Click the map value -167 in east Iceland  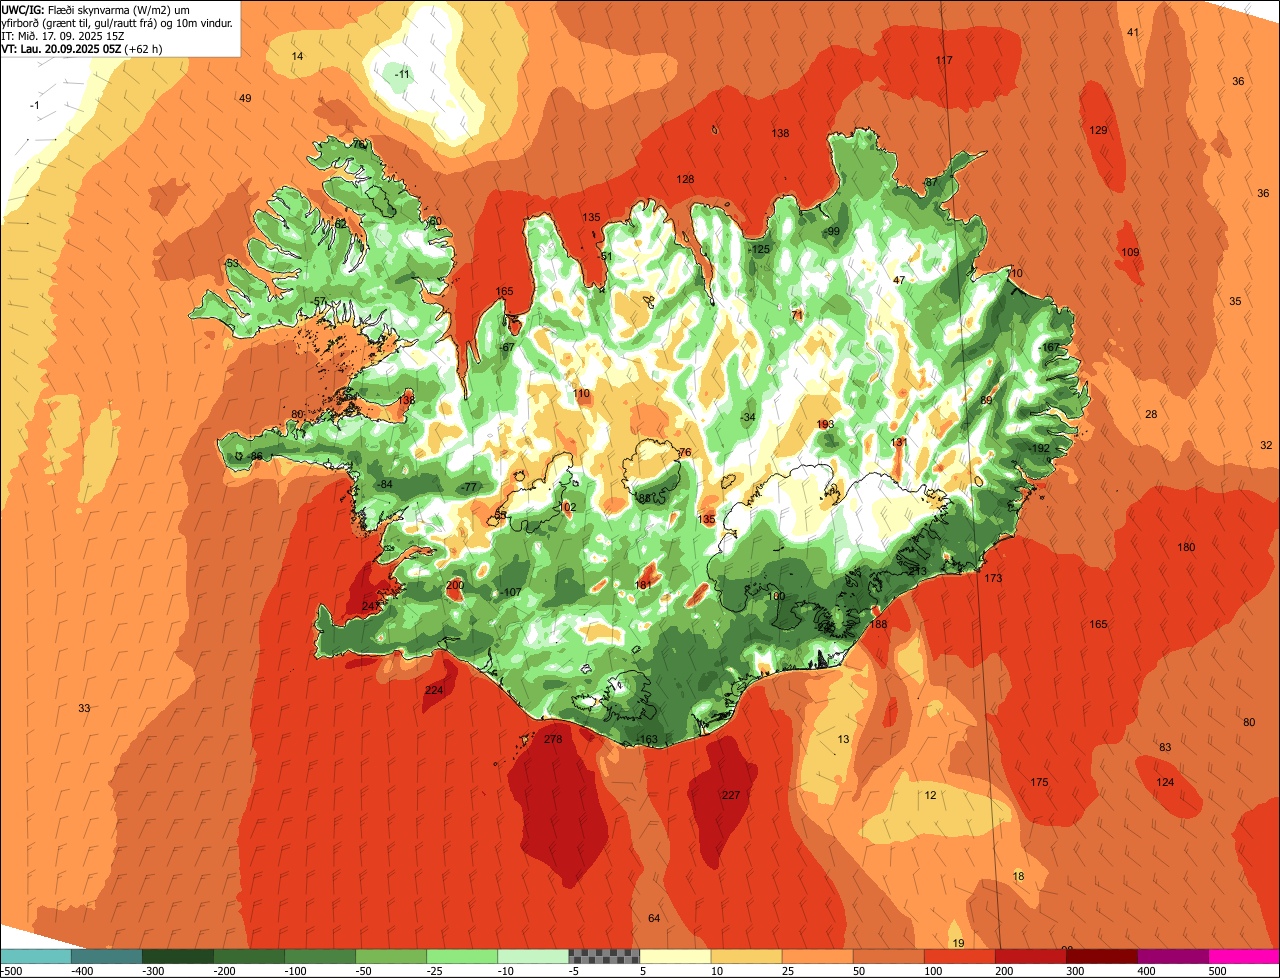1049,347
